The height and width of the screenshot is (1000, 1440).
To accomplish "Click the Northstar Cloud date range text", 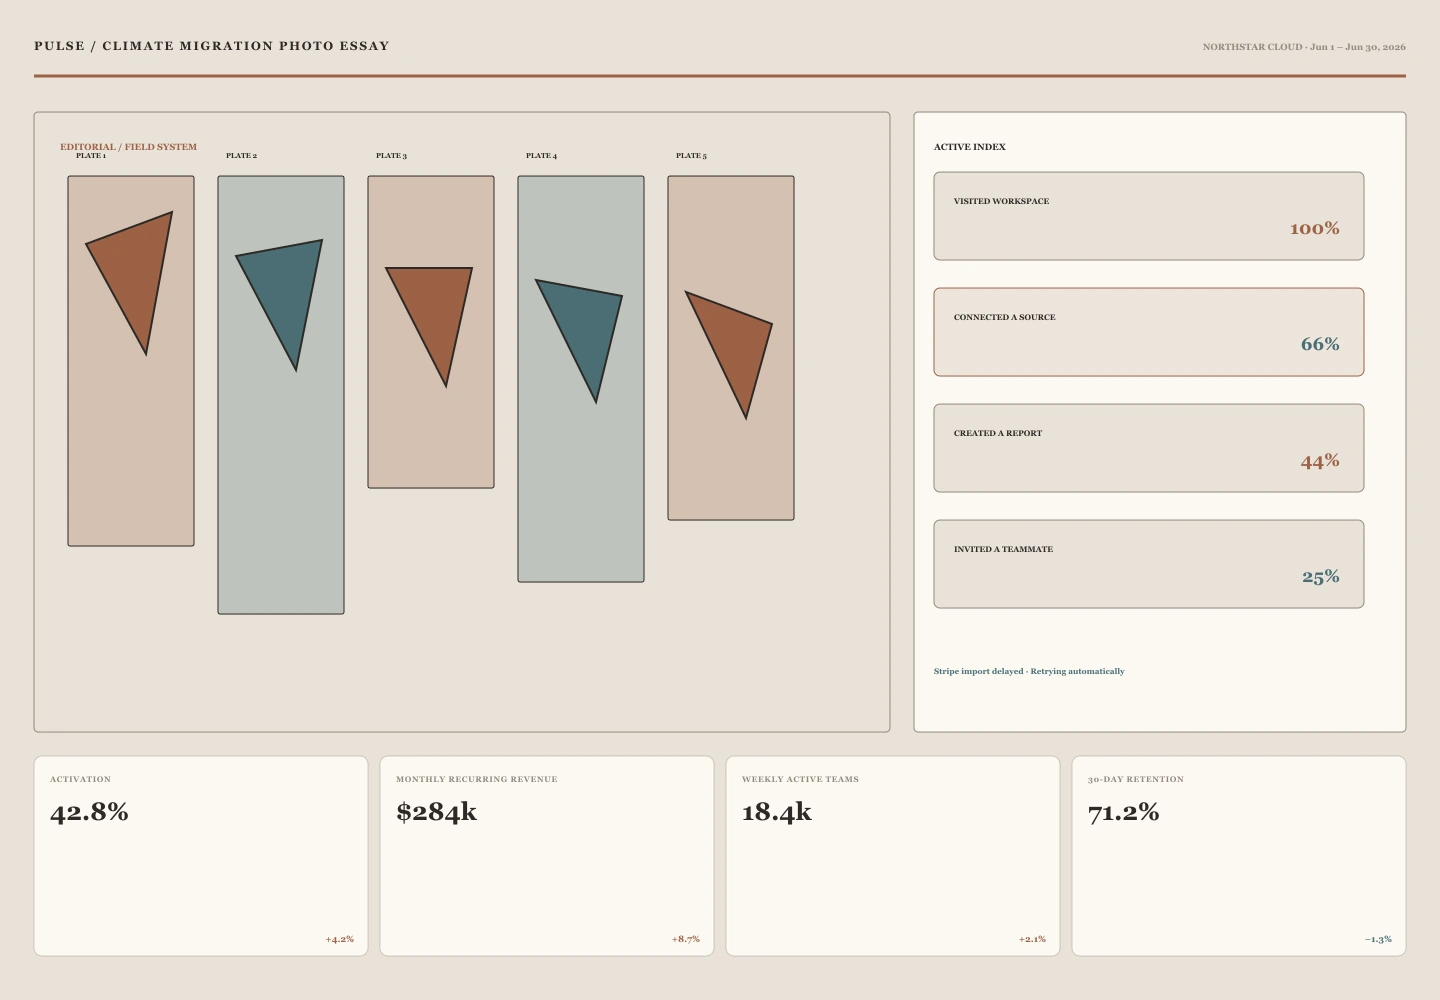I will (1304, 47).
